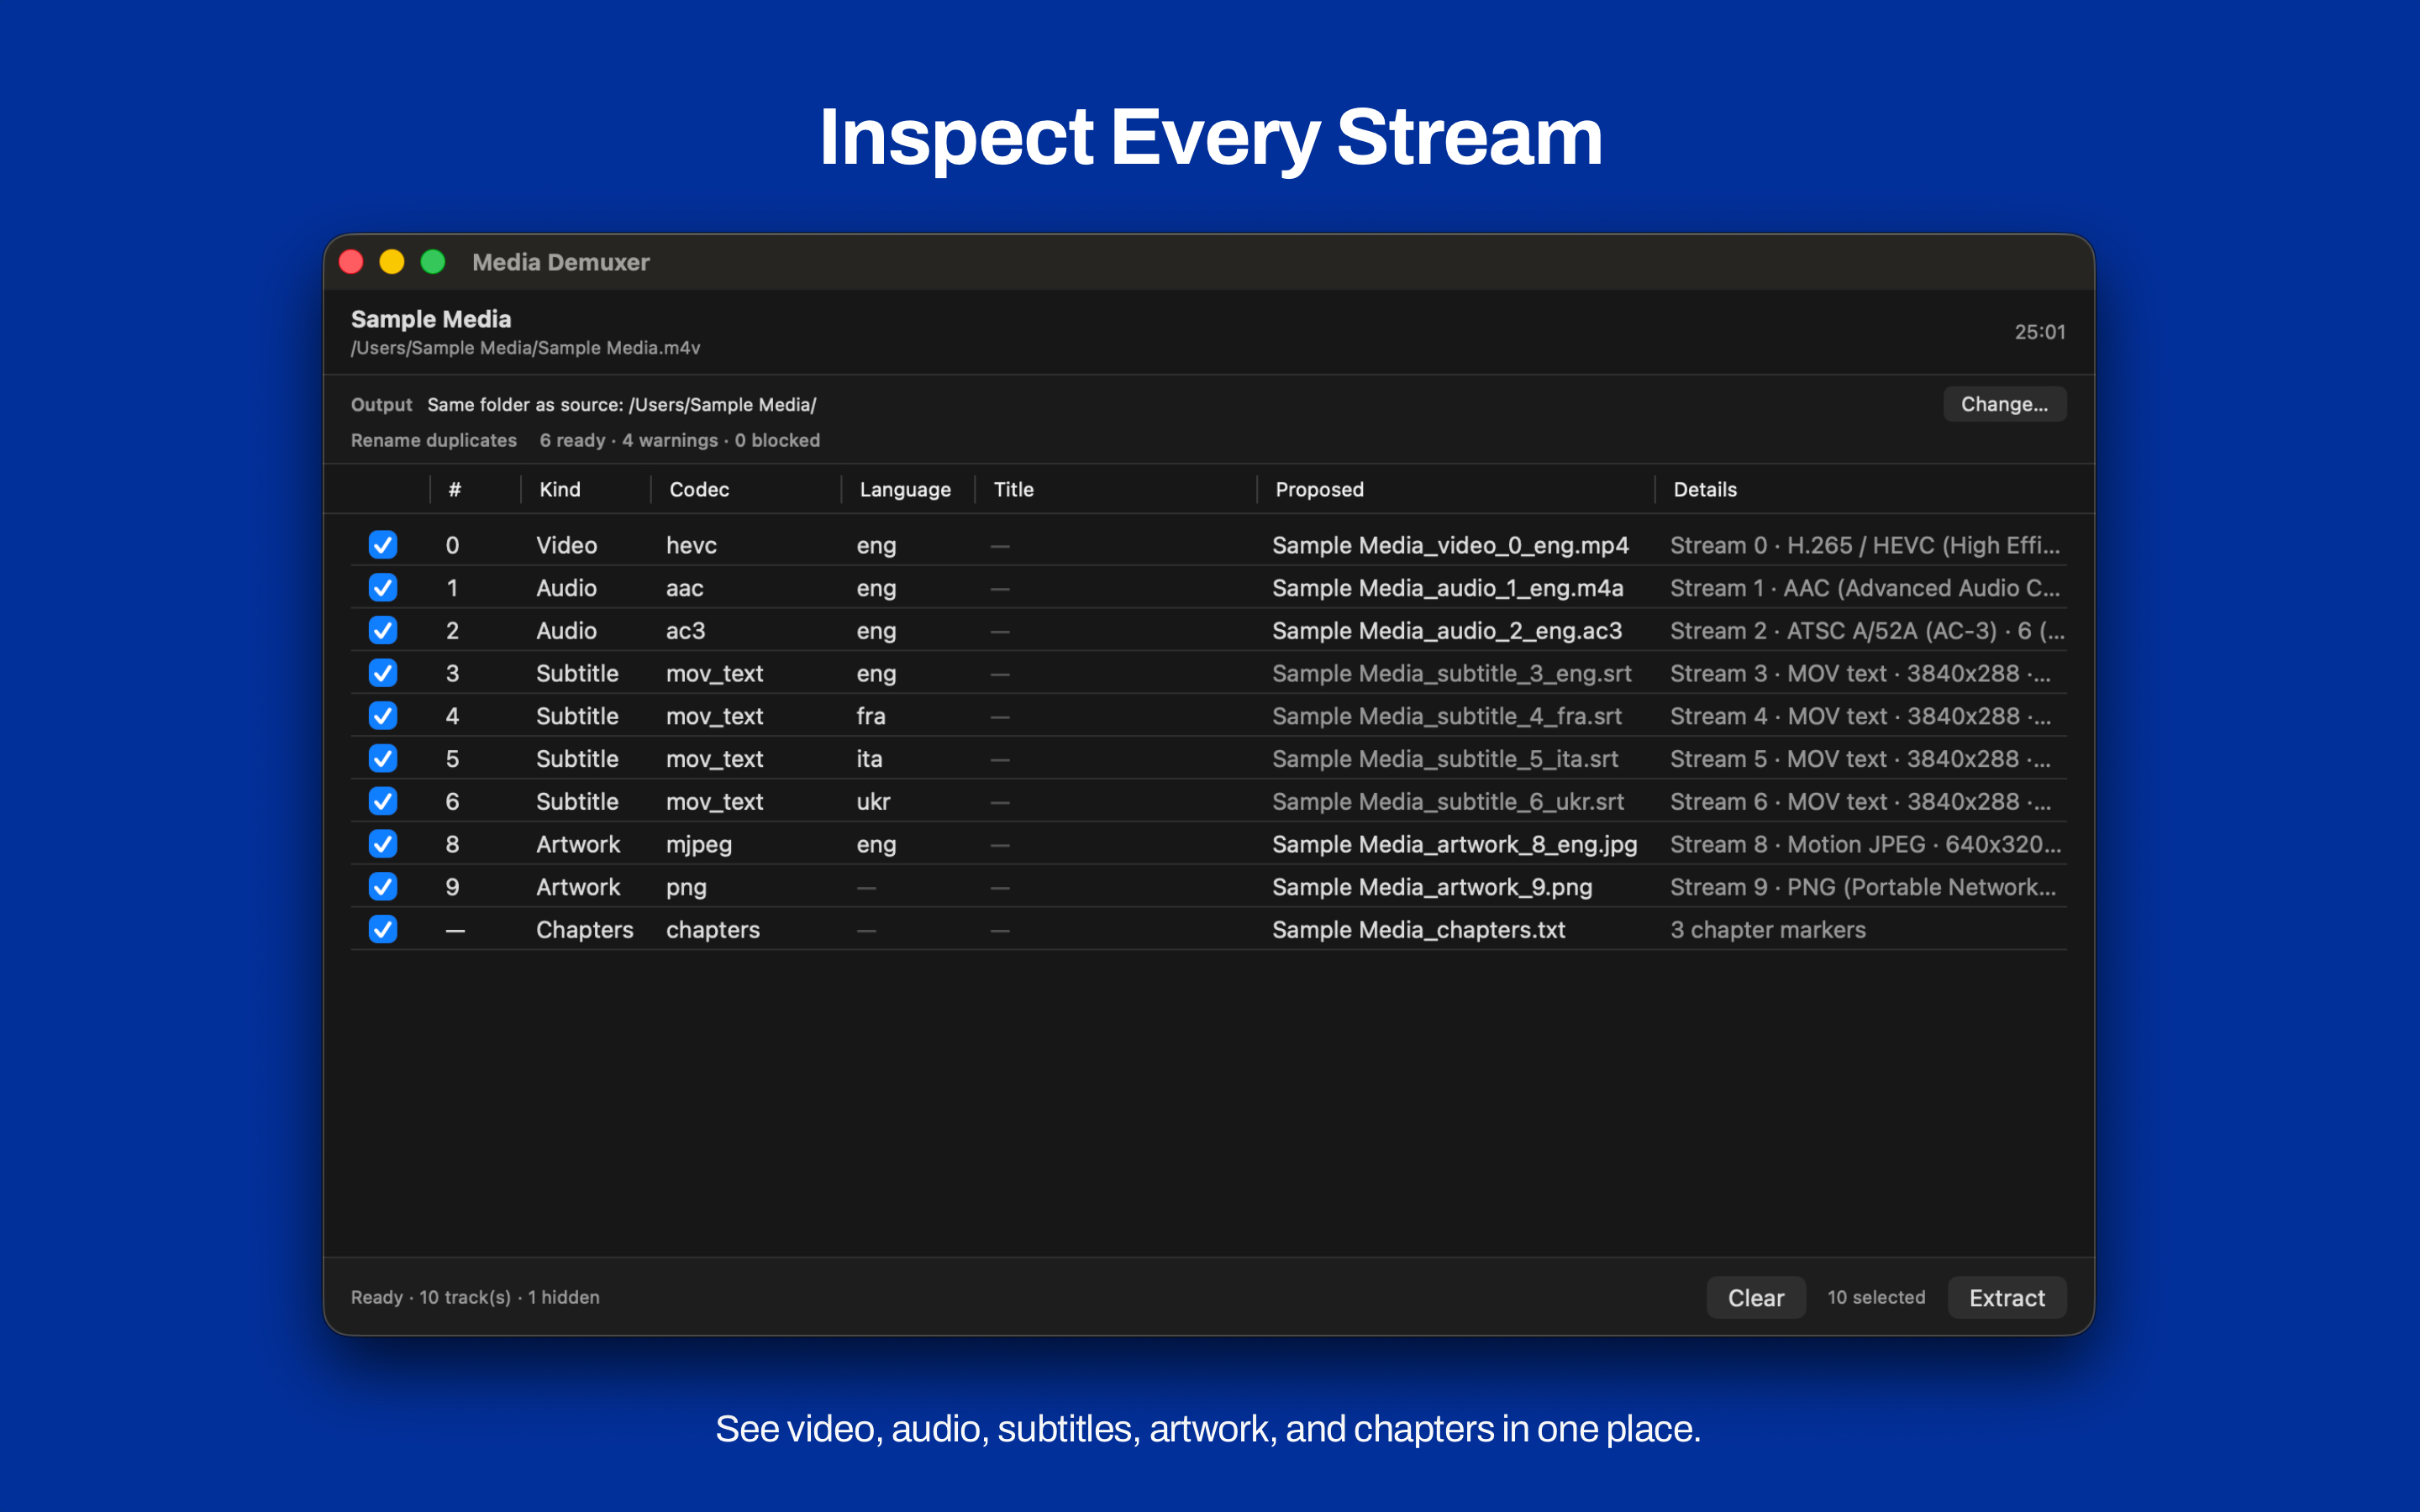Select proposed name Sample Media_artwork_8_eng.jpg
Screen dimensions: 2420x1512
click(1454, 845)
